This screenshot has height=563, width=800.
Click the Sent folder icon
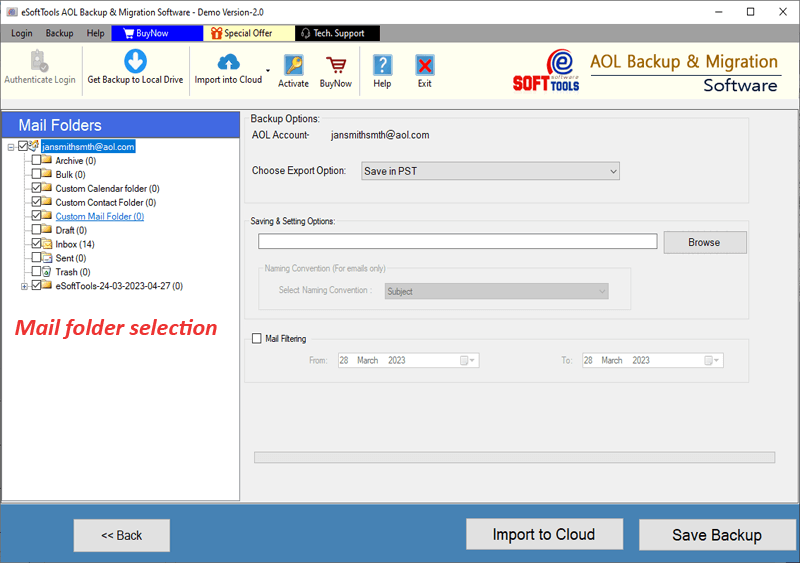(x=47, y=257)
